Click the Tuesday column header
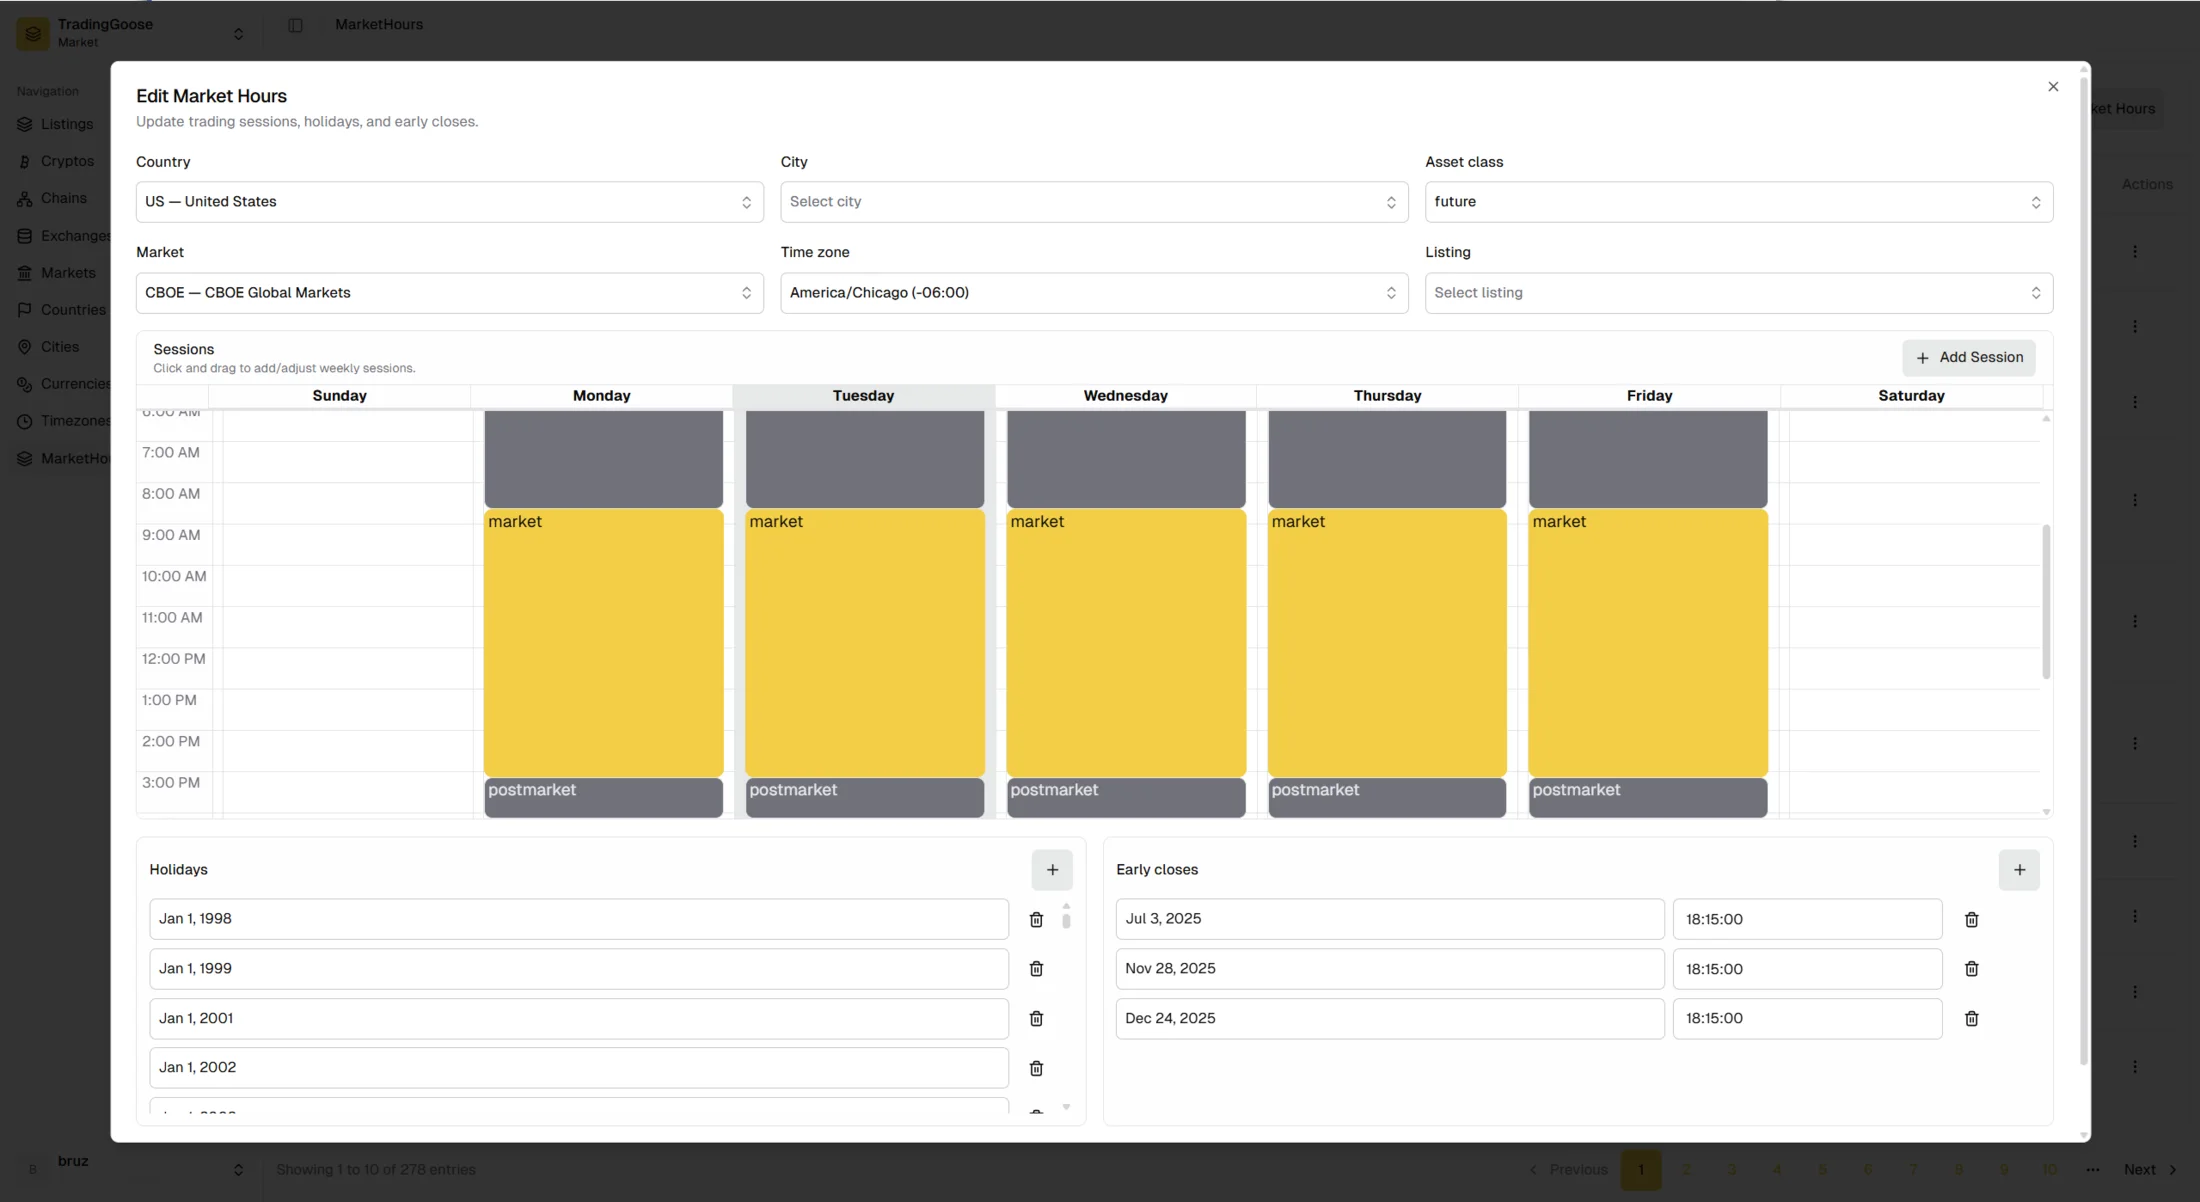 864,396
